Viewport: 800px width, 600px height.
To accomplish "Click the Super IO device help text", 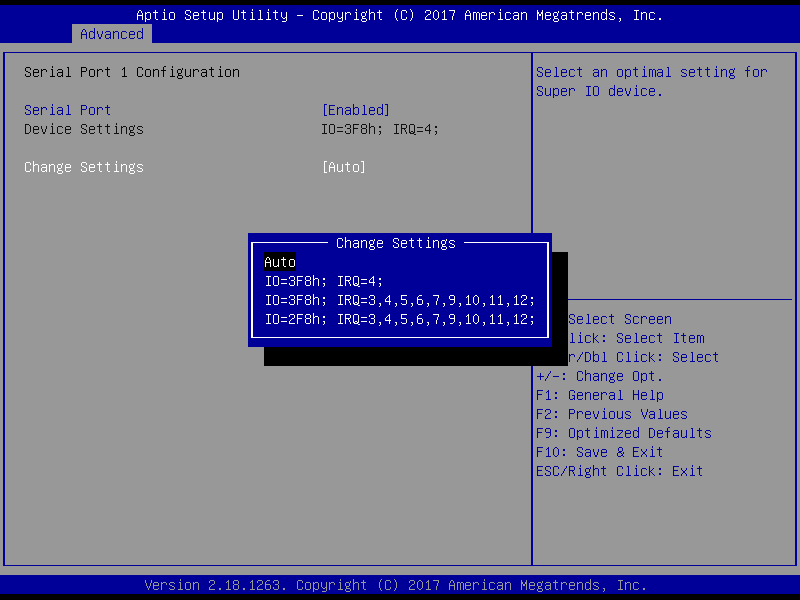I will click(x=652, y=81).
